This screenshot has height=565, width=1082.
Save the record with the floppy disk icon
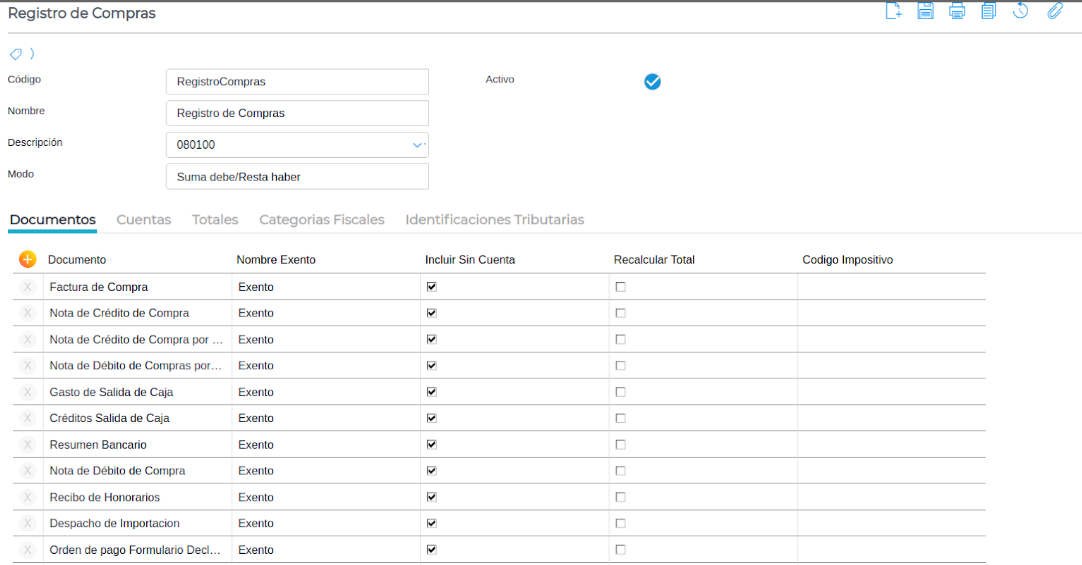[x=926, y=11]
